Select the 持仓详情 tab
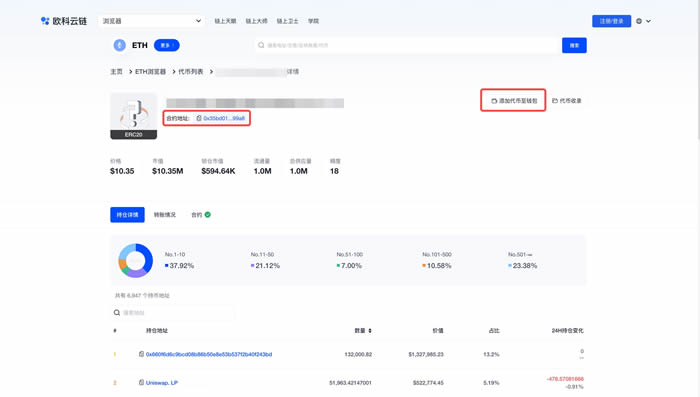Image resolution: width=700 pixels, height=397 pixels. [x=127, y=215]
